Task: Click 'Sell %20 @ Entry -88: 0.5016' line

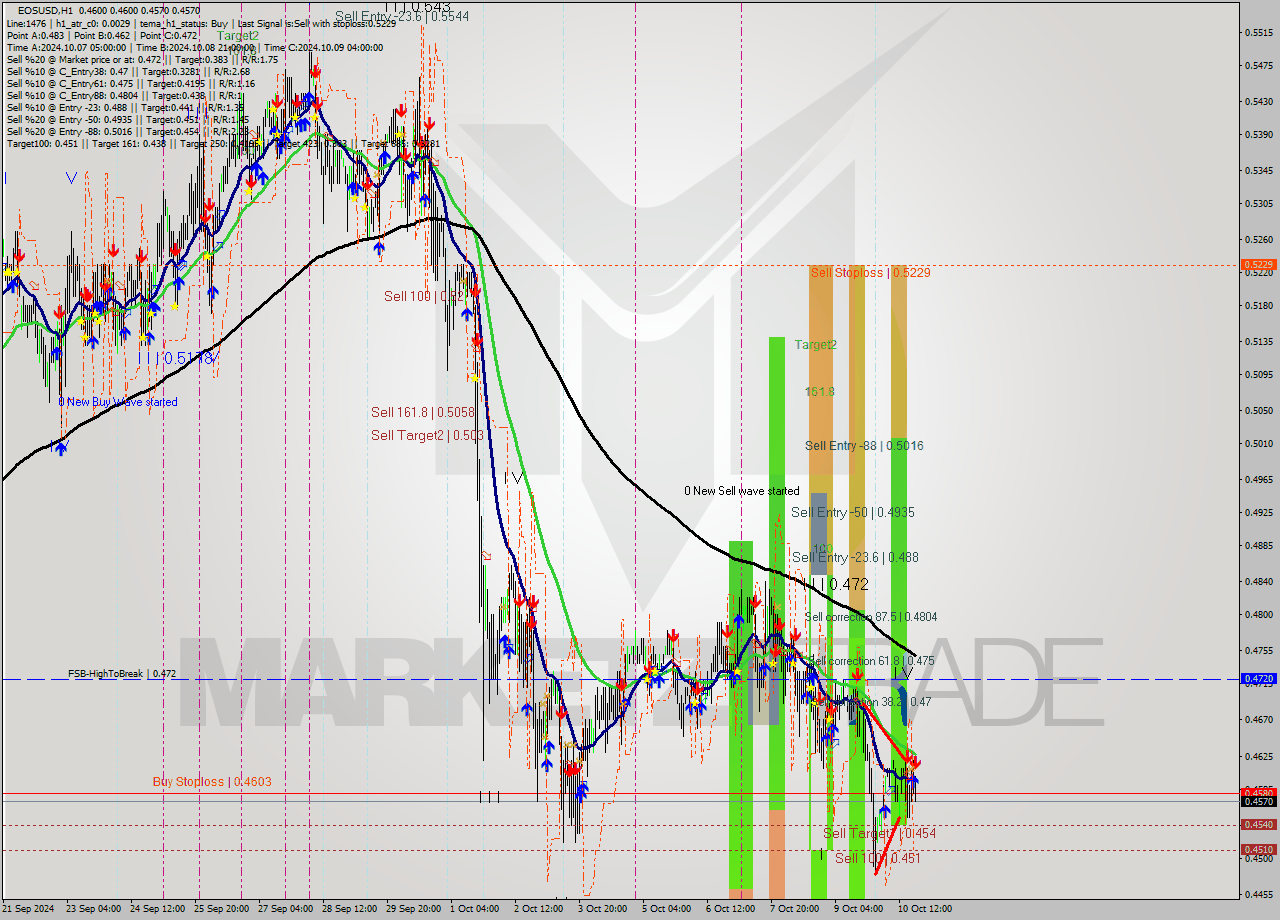Action: 128,131
